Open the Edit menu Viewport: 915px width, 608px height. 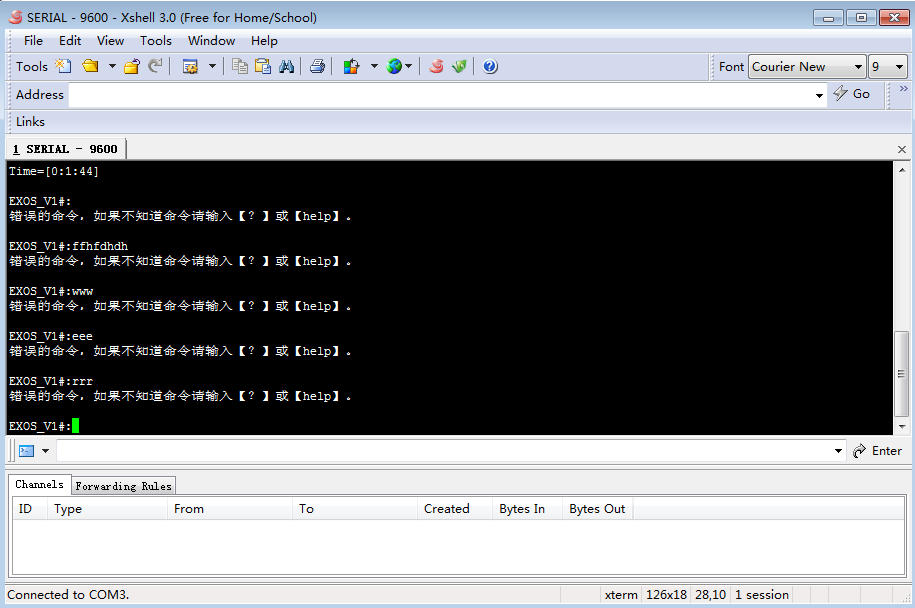[70, 41]
